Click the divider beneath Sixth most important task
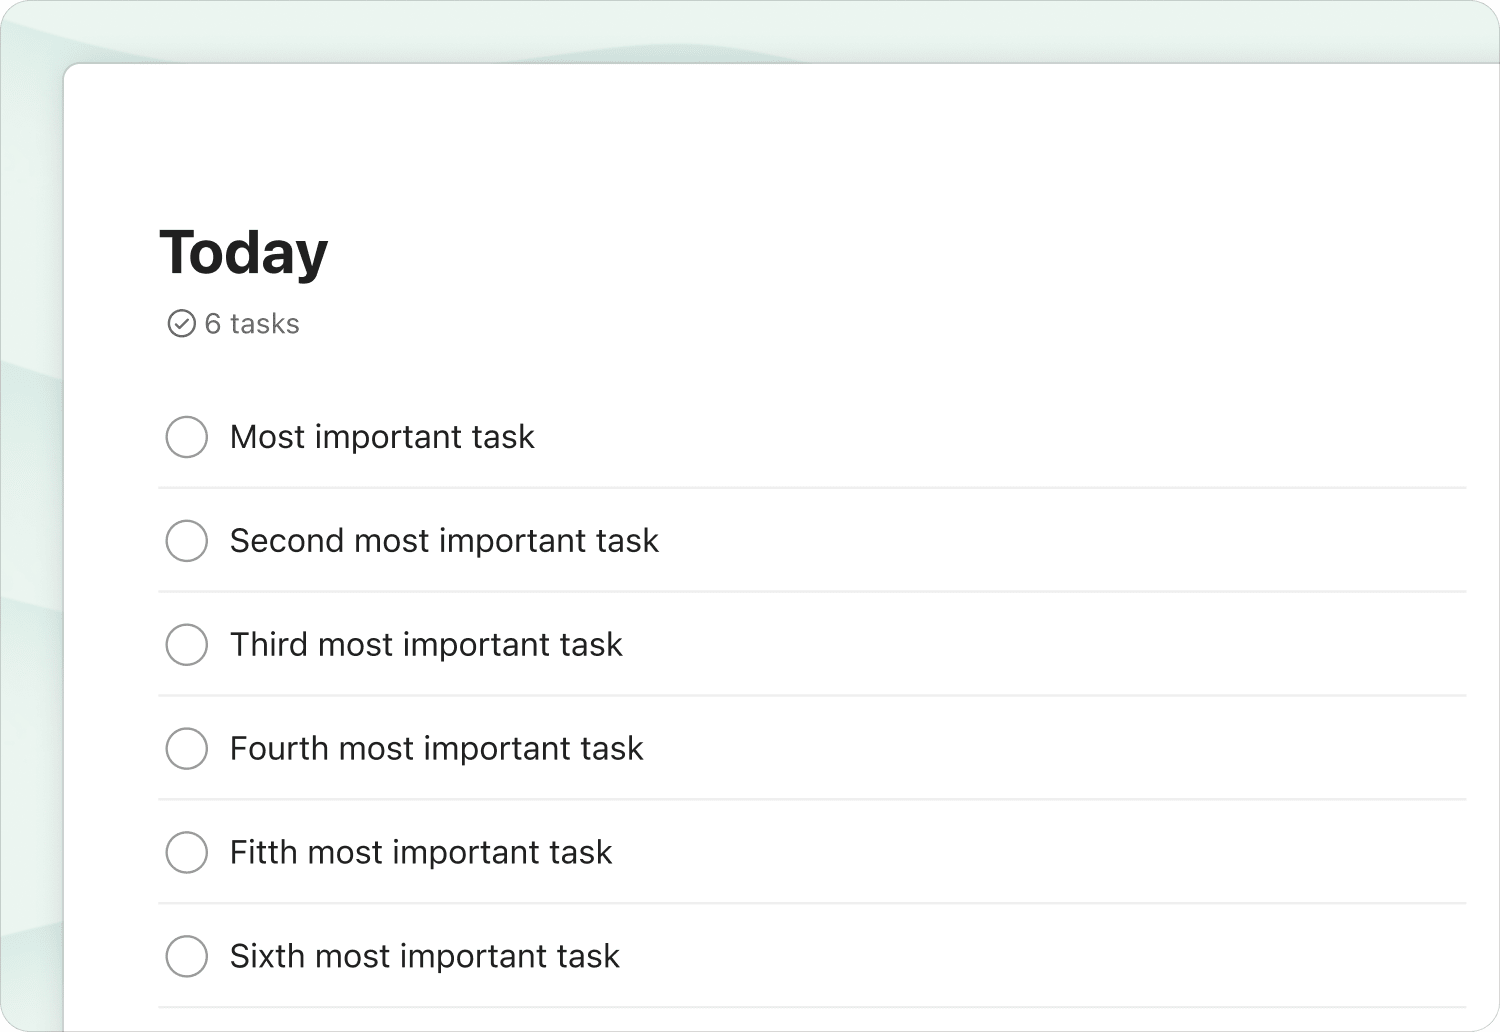Viewport: 1500px width, 1032px height. [810, 1007]
